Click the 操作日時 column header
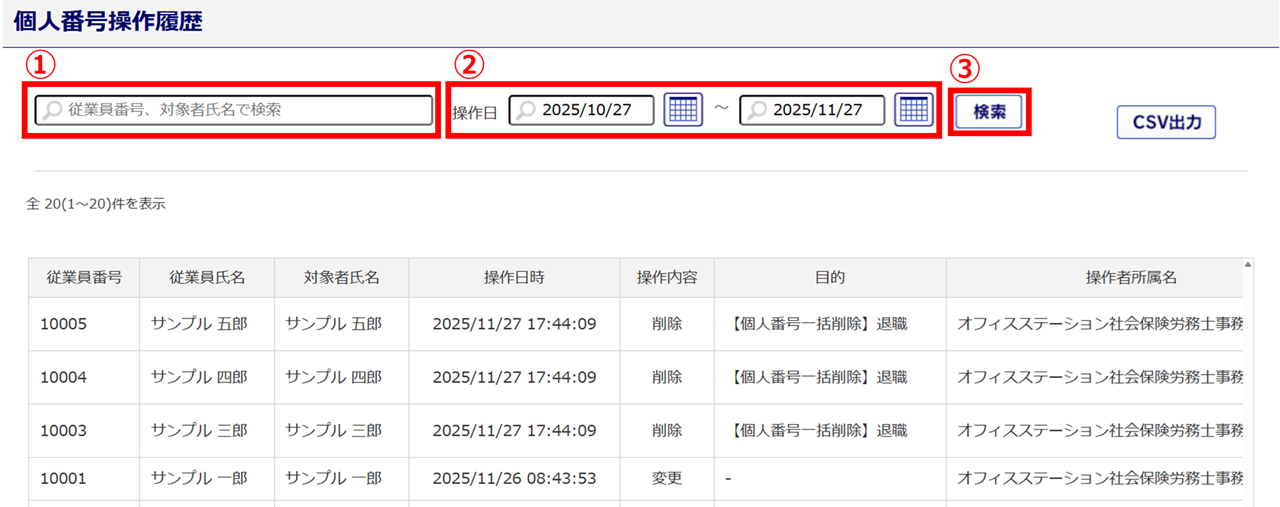Screen dimensions: 1280x507 click(x=514, y=277)
